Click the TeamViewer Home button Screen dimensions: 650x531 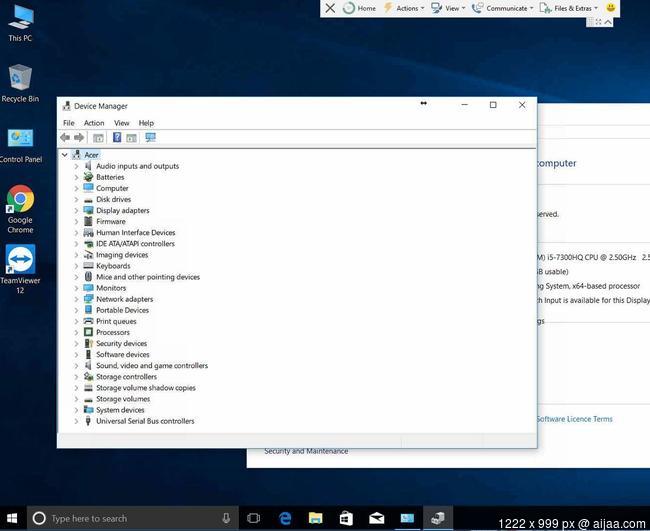pyautogui.click(x=359, y=8)
